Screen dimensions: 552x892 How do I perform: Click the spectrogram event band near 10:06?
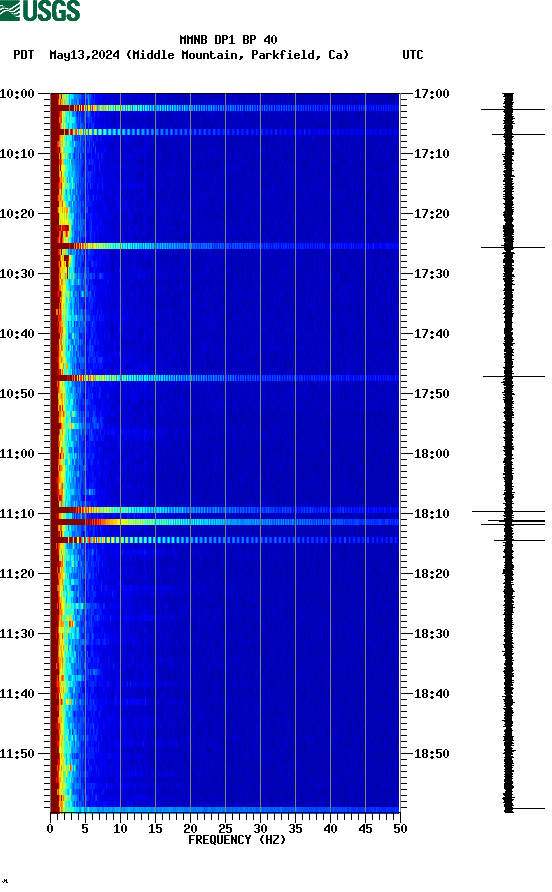point(225,132)
